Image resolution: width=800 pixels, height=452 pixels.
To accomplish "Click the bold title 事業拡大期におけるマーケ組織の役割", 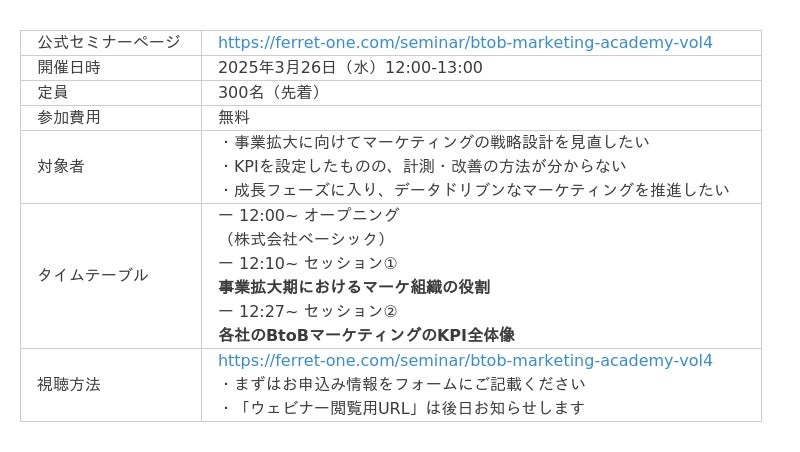I will point(354,287).
